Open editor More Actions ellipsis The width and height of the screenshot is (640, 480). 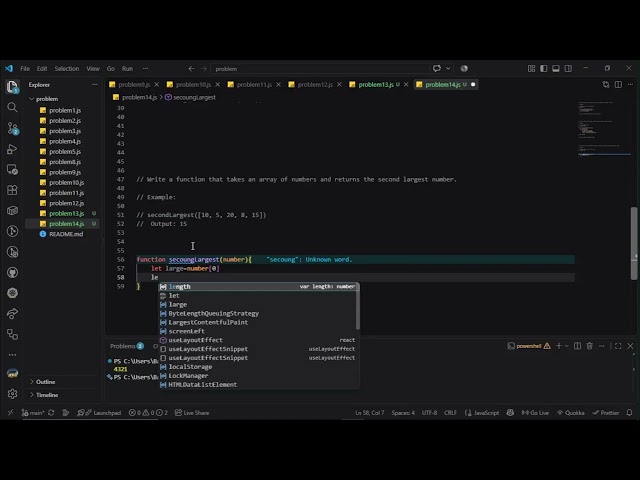click(630, 84)
